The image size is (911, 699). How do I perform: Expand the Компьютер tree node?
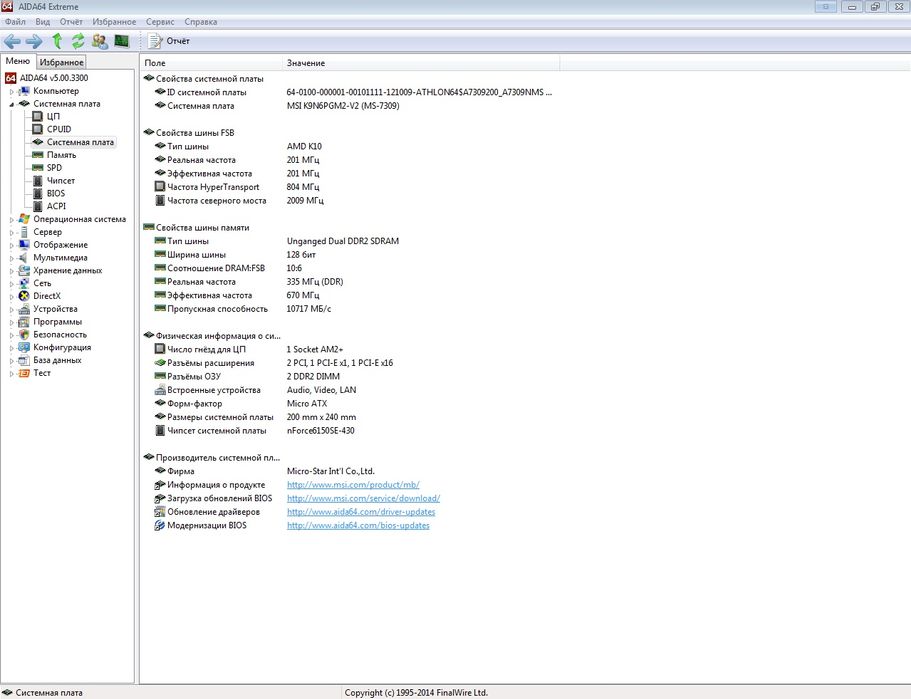[11, 91]
